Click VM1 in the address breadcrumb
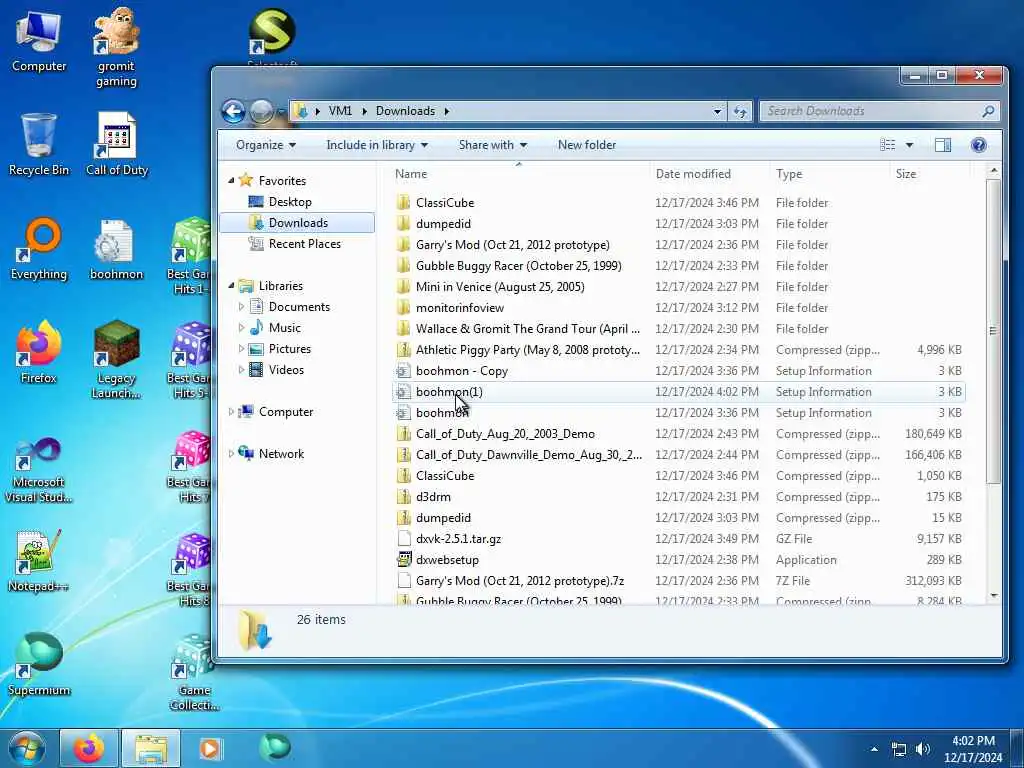The height and width of the screenshot is (768, 1024). 340,111
